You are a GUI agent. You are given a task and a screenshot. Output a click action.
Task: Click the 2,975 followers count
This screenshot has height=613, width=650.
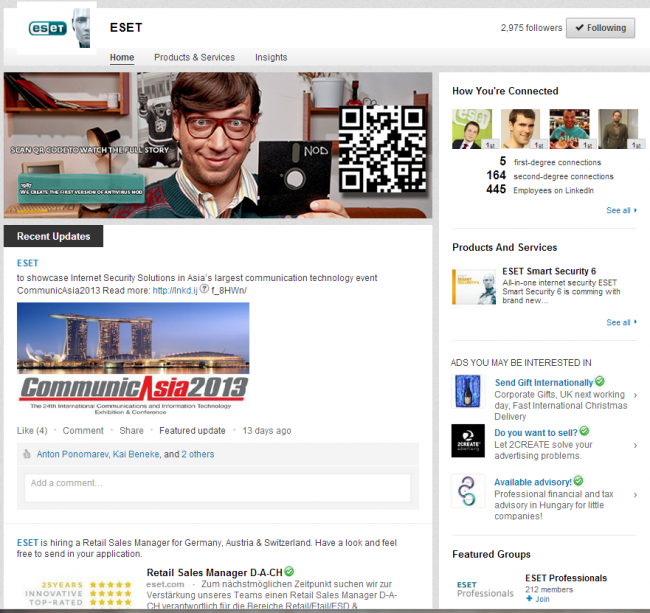click(x=531, y=28)
